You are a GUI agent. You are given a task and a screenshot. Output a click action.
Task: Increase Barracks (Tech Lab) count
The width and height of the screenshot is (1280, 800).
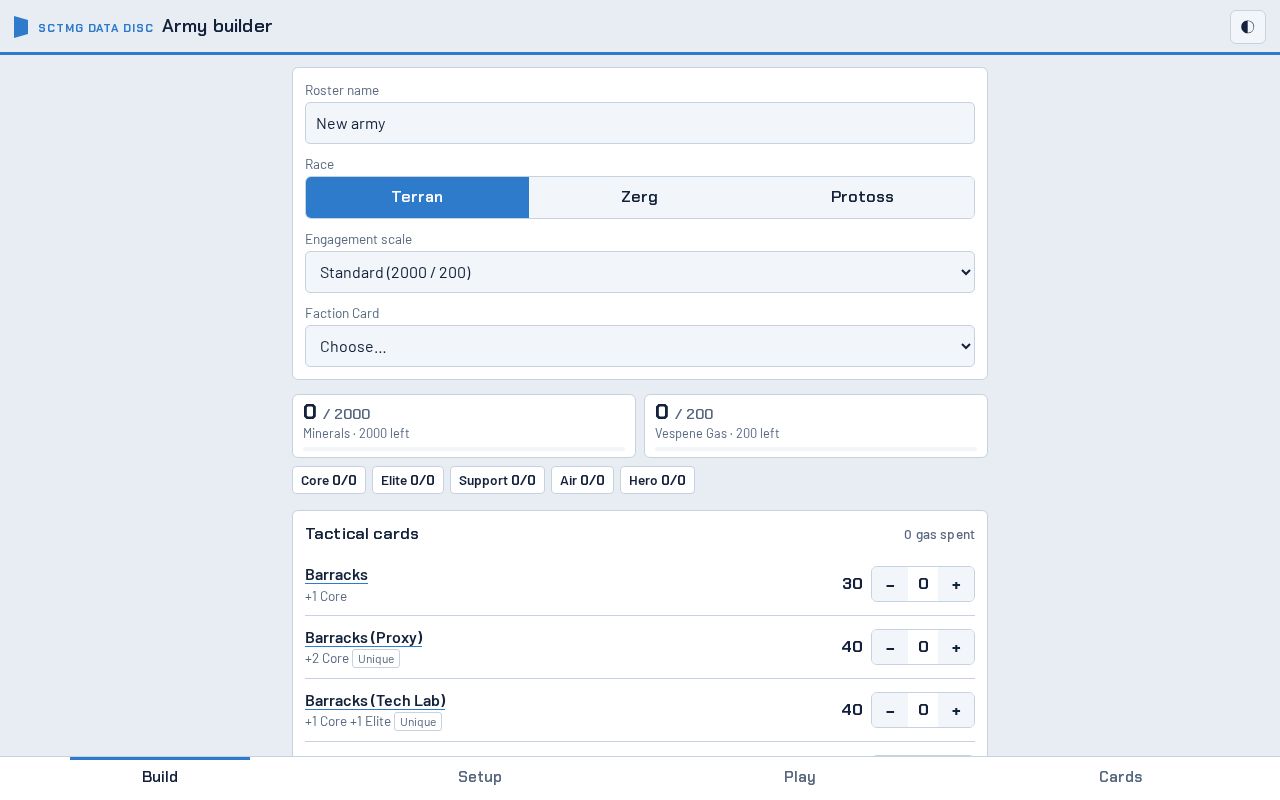(956, 710)
